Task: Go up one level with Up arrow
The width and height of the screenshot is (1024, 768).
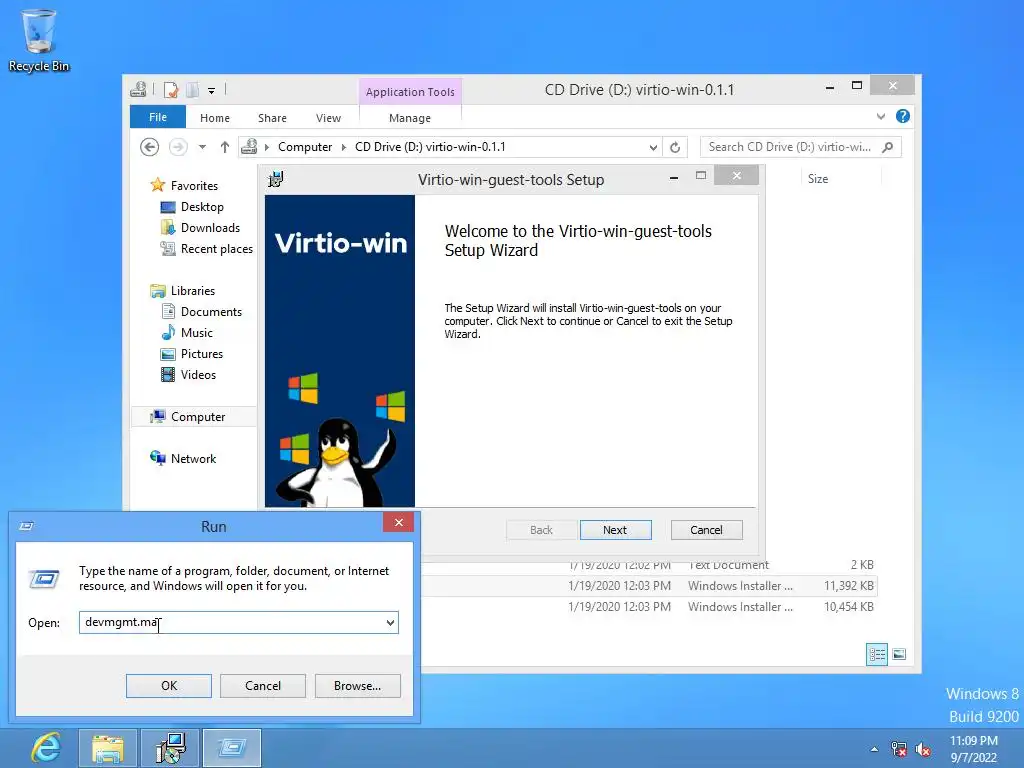Action: (225, 147)
